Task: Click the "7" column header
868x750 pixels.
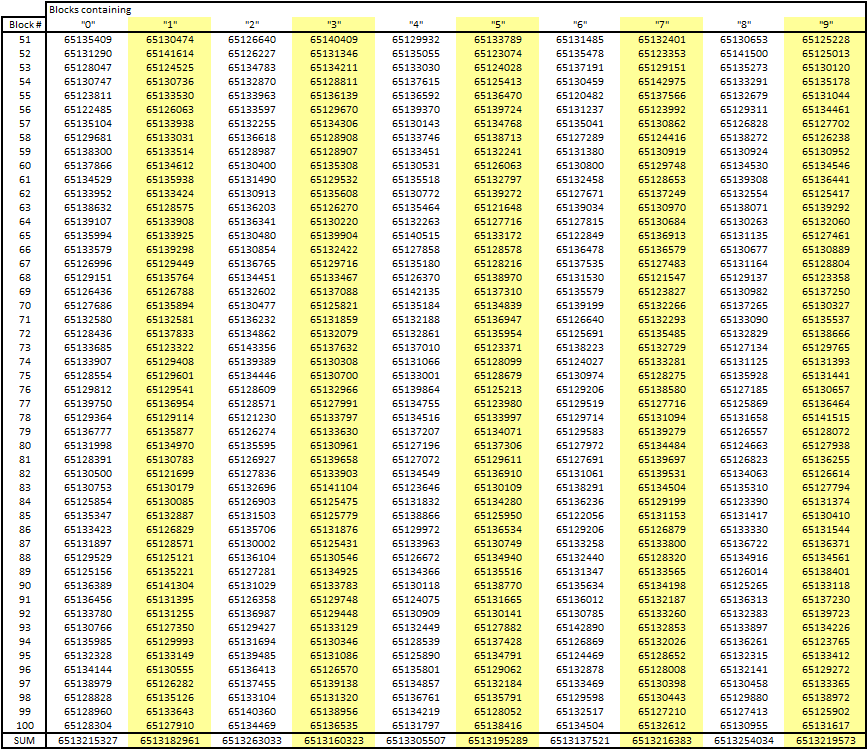Action: coord(662,24)
